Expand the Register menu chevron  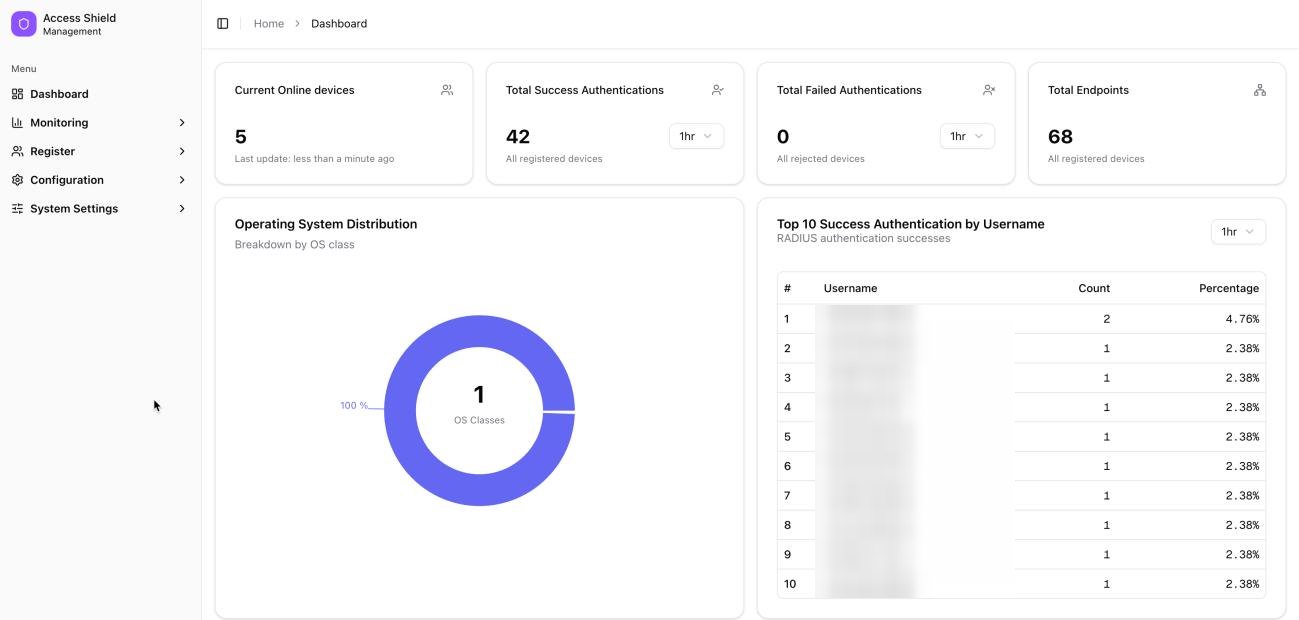pos(182,152)
